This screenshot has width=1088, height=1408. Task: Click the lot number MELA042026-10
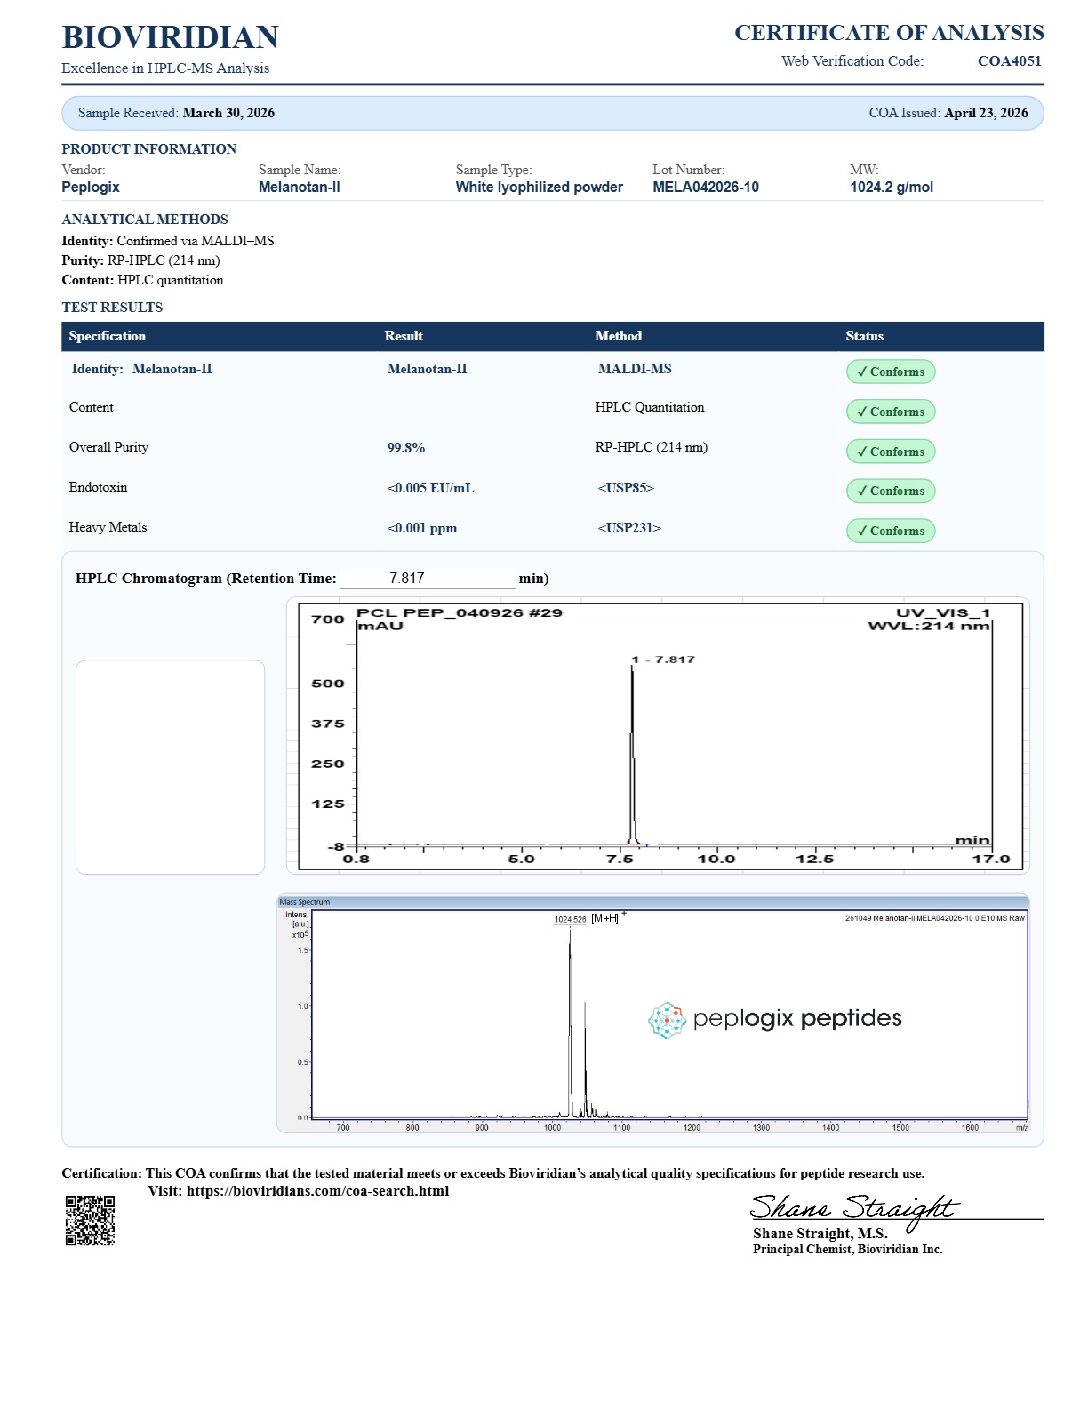click(x=705, y=187)
